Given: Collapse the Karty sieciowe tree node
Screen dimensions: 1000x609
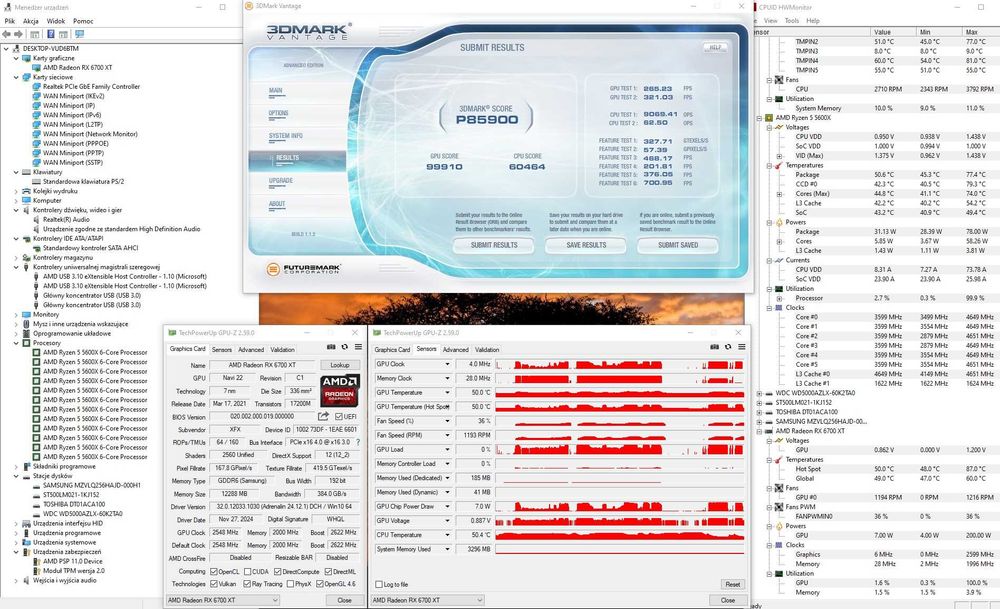Looking at the screenshot, I should [x=16, y=77].
